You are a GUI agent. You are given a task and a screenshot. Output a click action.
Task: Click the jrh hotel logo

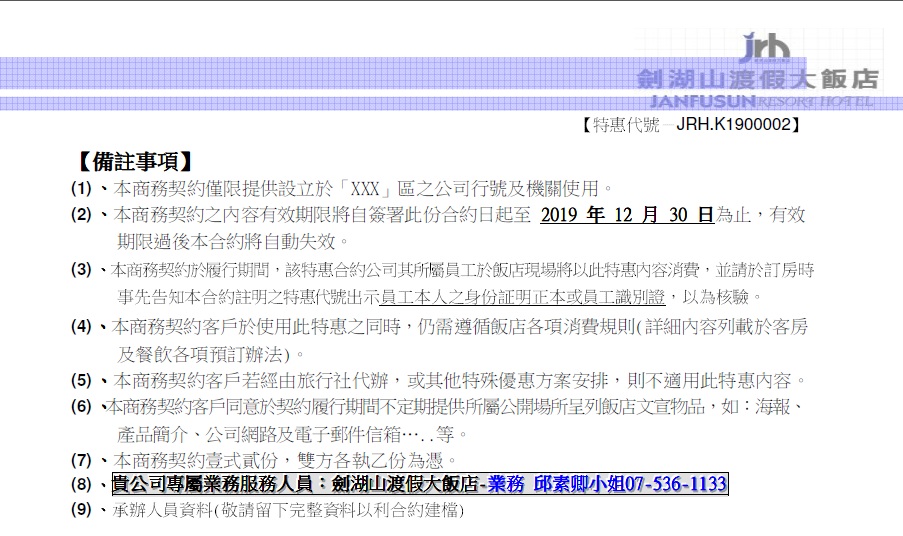tap(765, 47)
